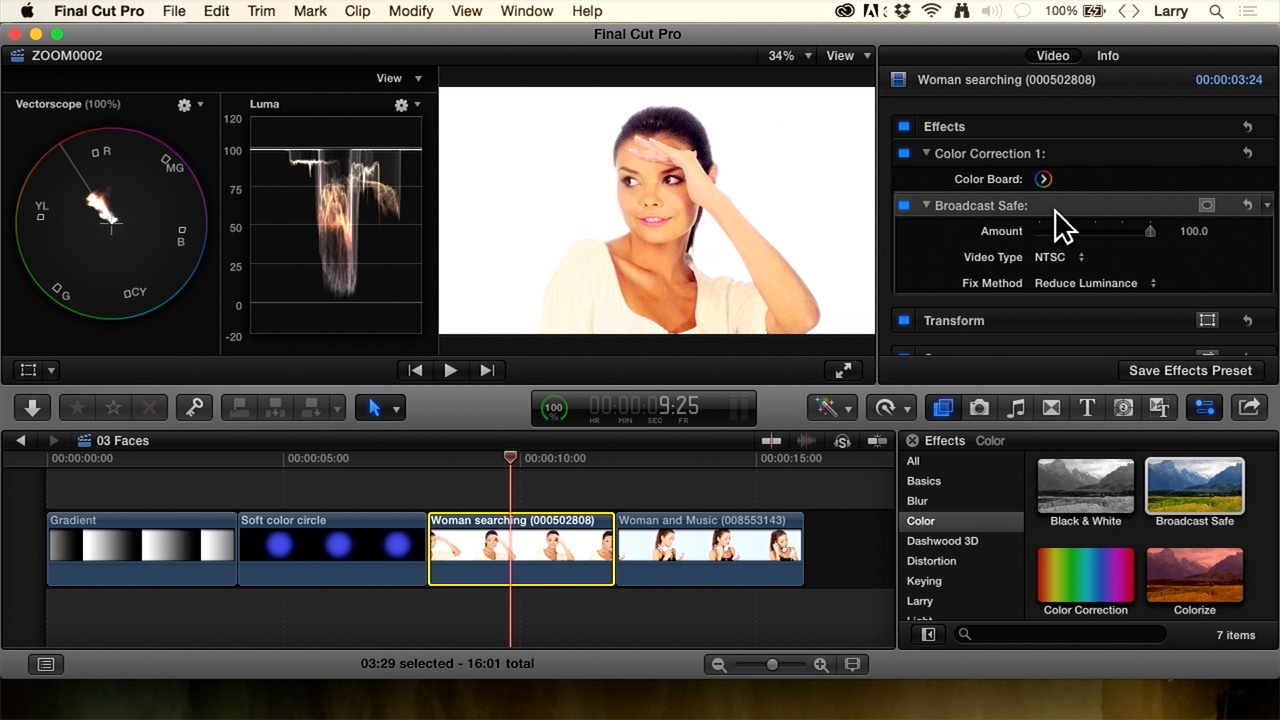Viewport: 1280px width, 720px height.
Task: Reset the Transform section parameters
Action: [x=1248, y=321]
